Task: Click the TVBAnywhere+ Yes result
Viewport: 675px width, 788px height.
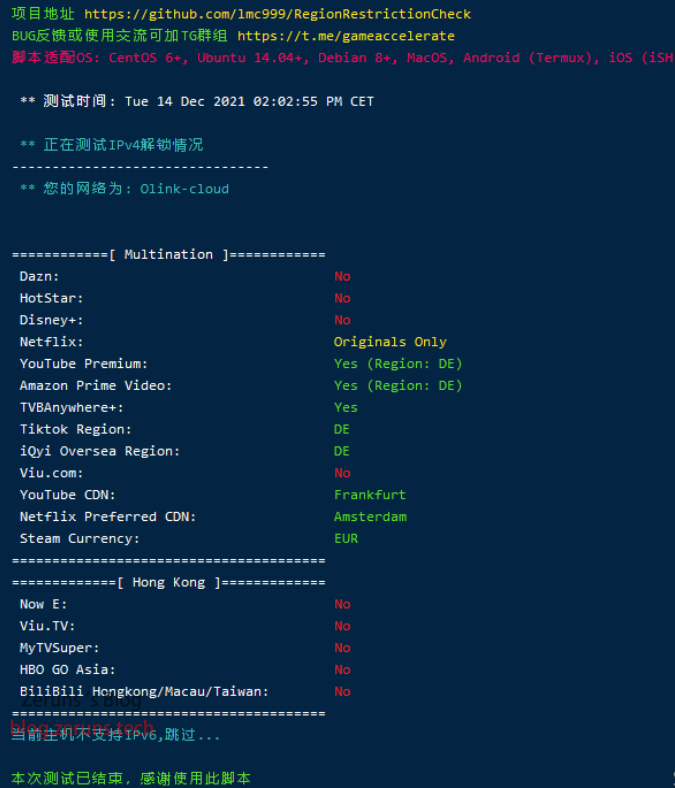Action: pos(346,408)
